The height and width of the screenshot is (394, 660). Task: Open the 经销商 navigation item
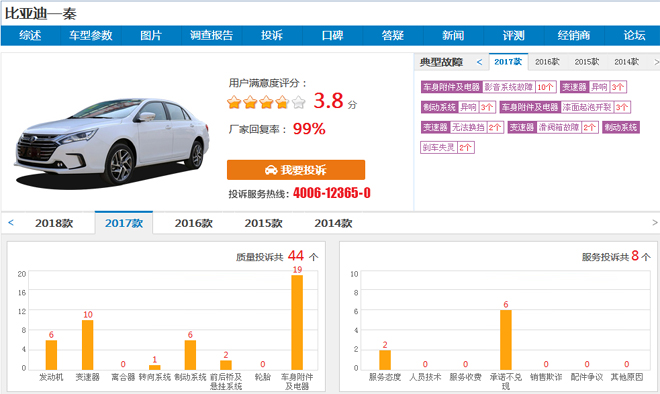click(x=574, y=35)
